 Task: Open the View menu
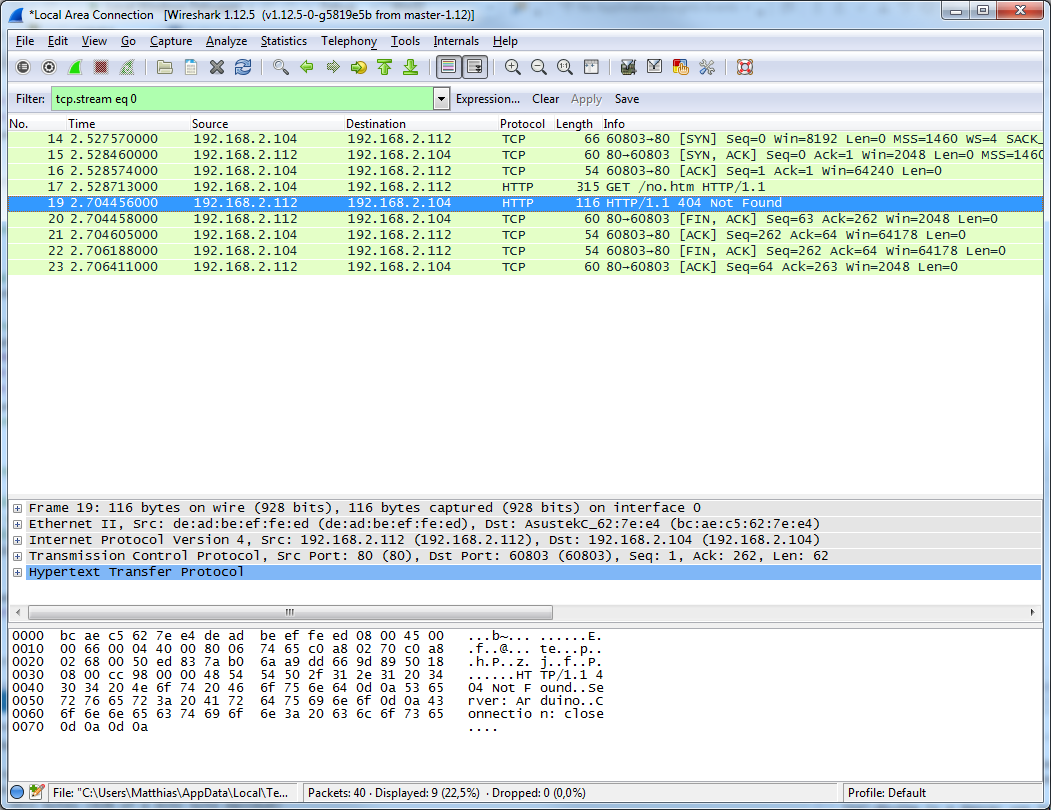point(94,41)
